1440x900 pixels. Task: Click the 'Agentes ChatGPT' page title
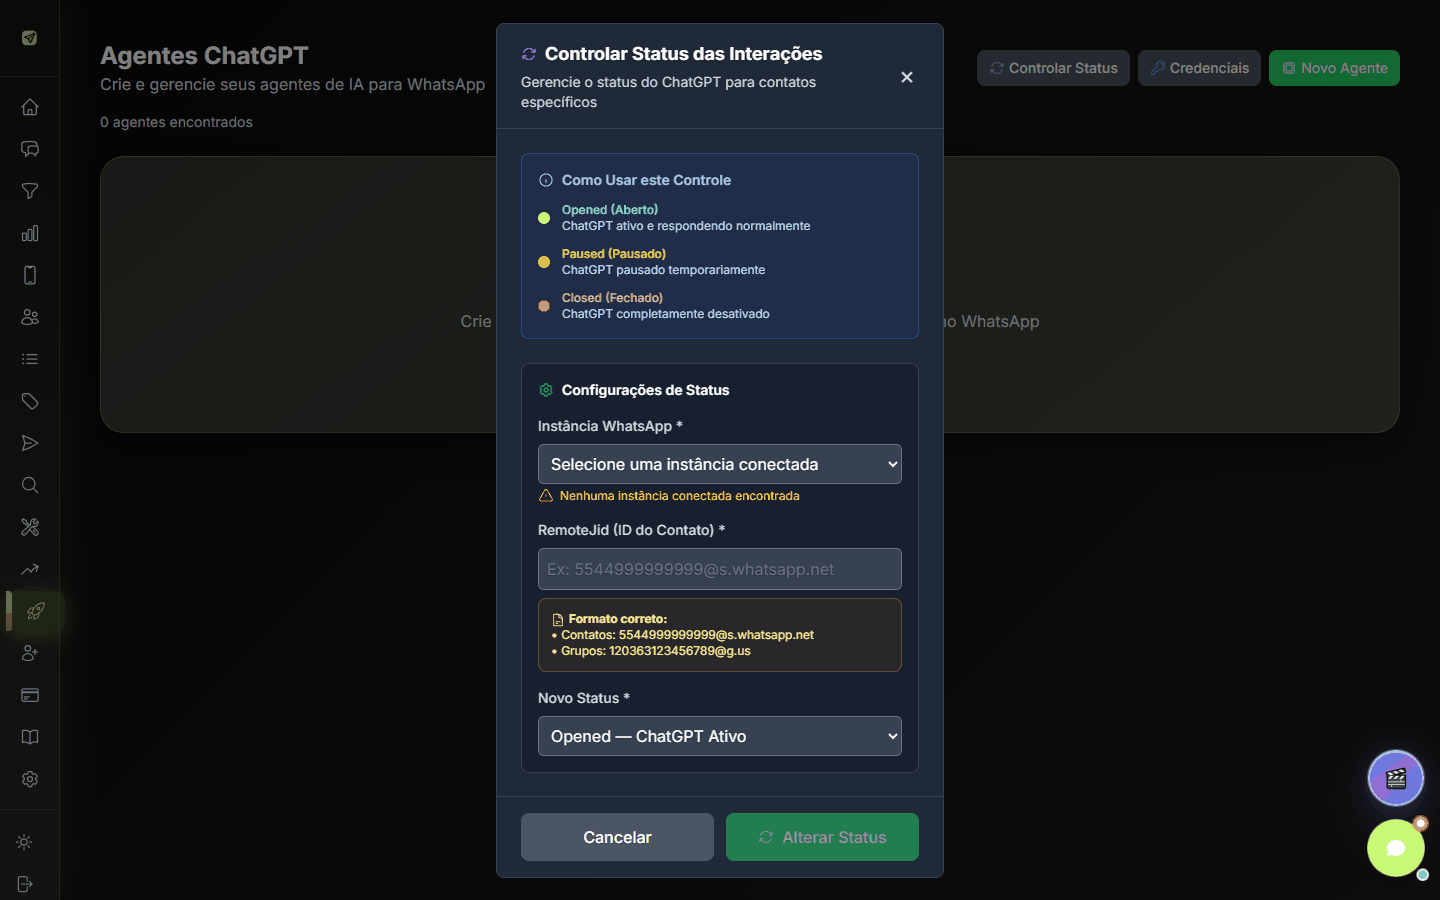204,55
